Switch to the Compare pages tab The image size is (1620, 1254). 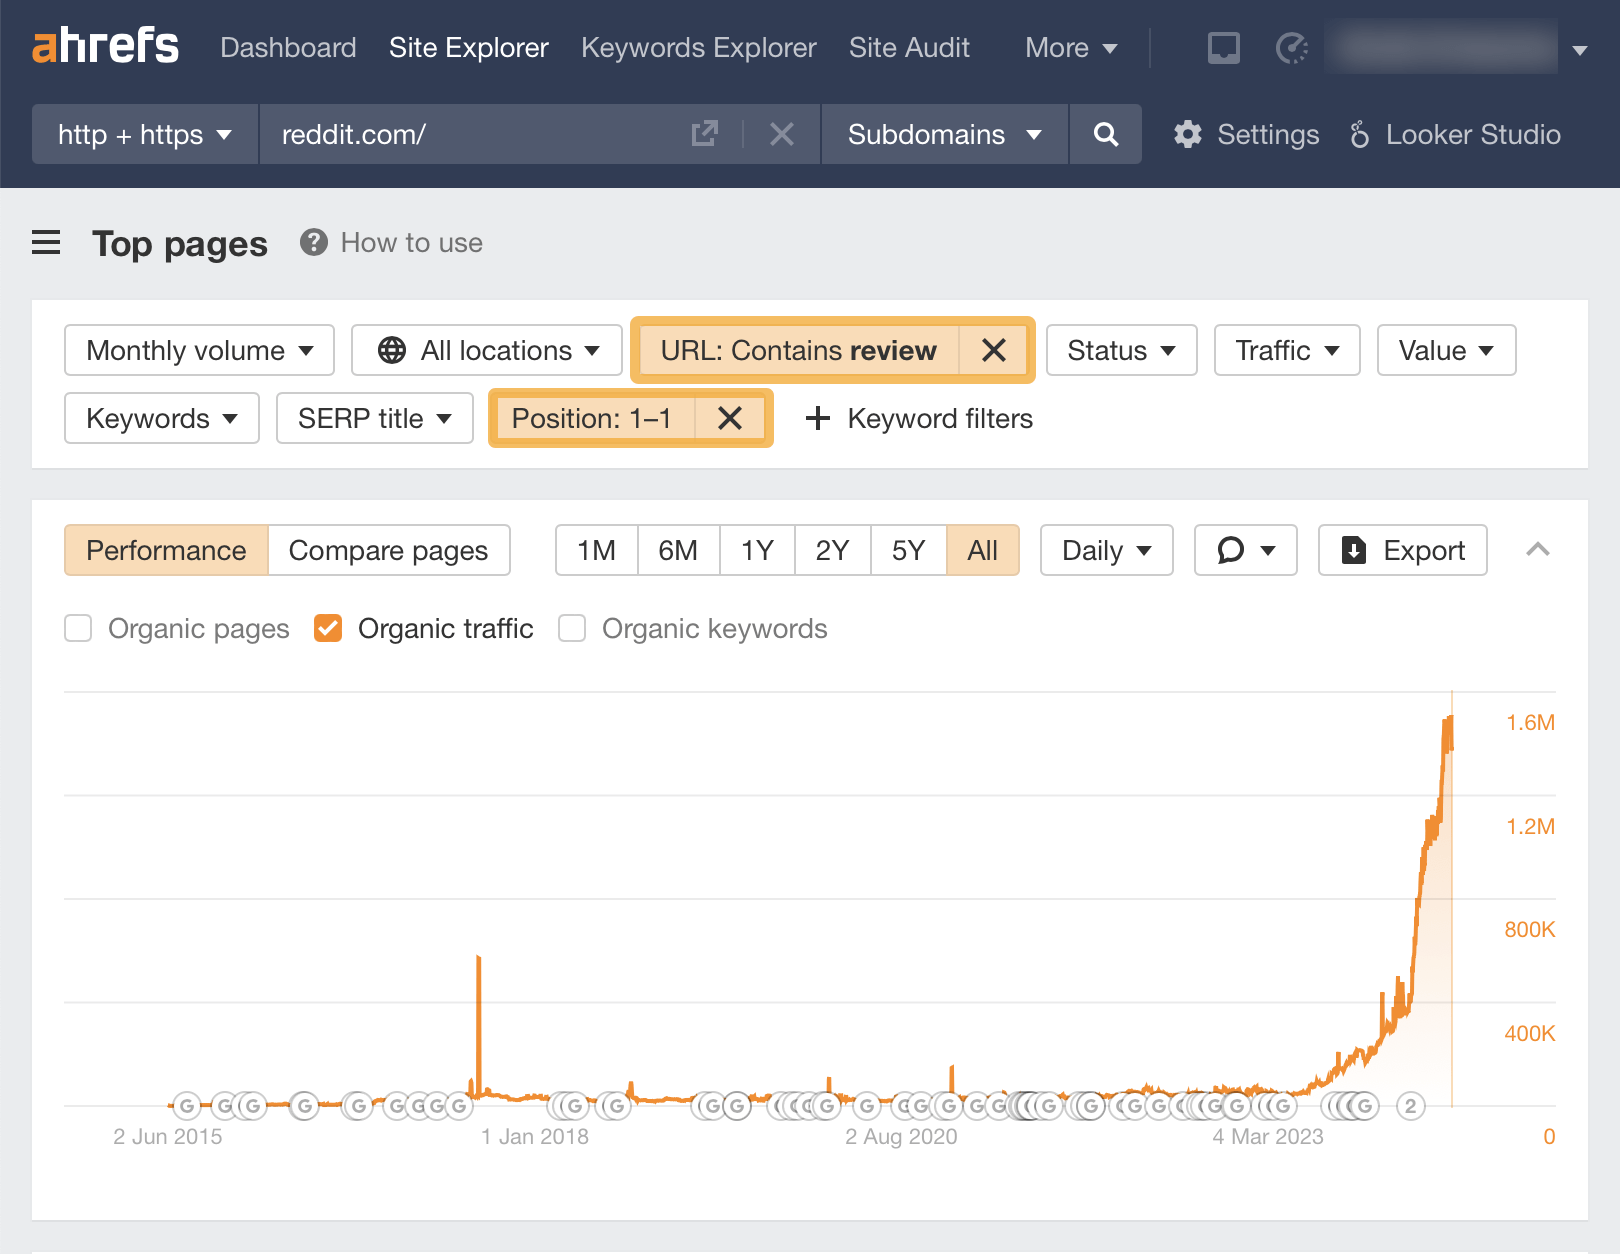[x=388, y=550]
